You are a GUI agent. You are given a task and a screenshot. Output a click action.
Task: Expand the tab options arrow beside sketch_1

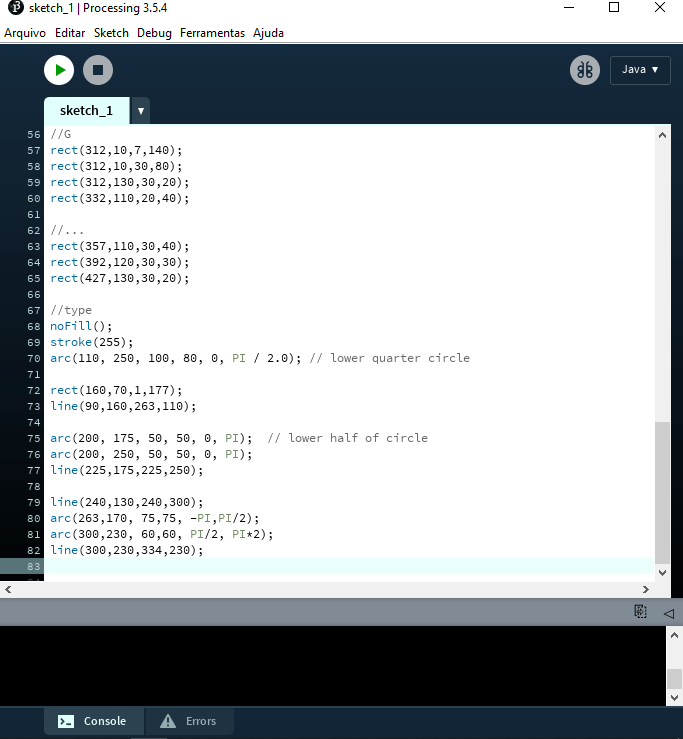[x=141, y=111]
